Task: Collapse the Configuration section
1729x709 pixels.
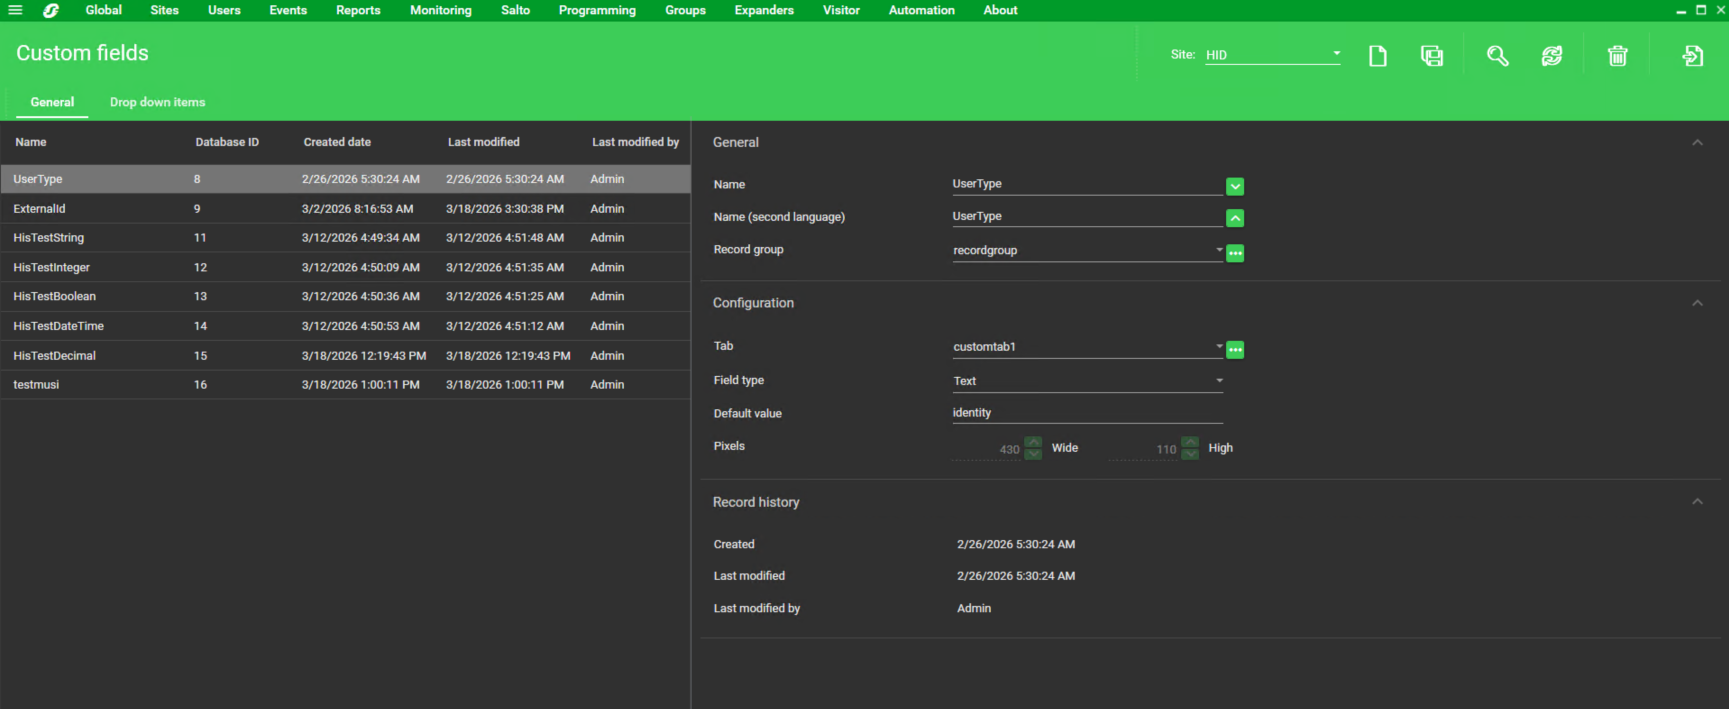Action: click(1697, 303)
